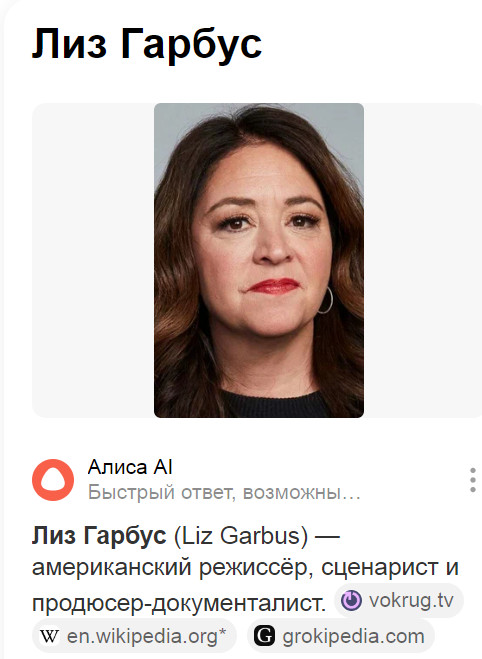The image size is (482, 659).
Task: Click bold Лиз Гарбус in description
Action: [x=99, y=535]
